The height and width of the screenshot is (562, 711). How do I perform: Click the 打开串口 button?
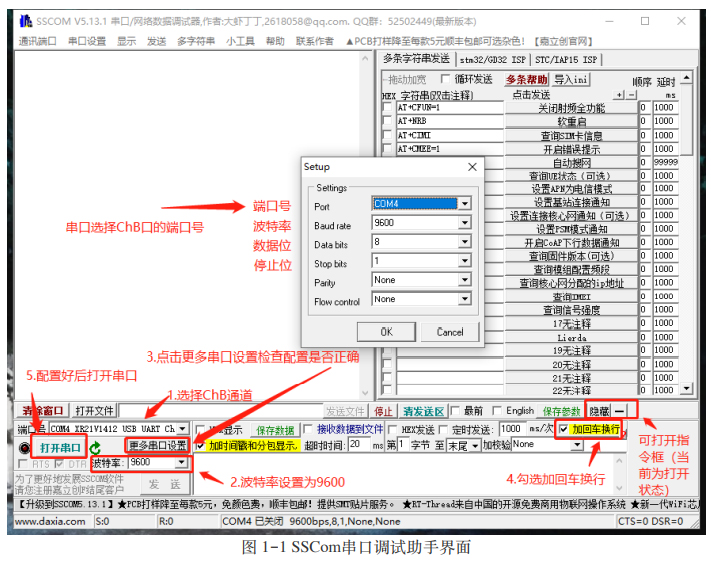(60, 448)
